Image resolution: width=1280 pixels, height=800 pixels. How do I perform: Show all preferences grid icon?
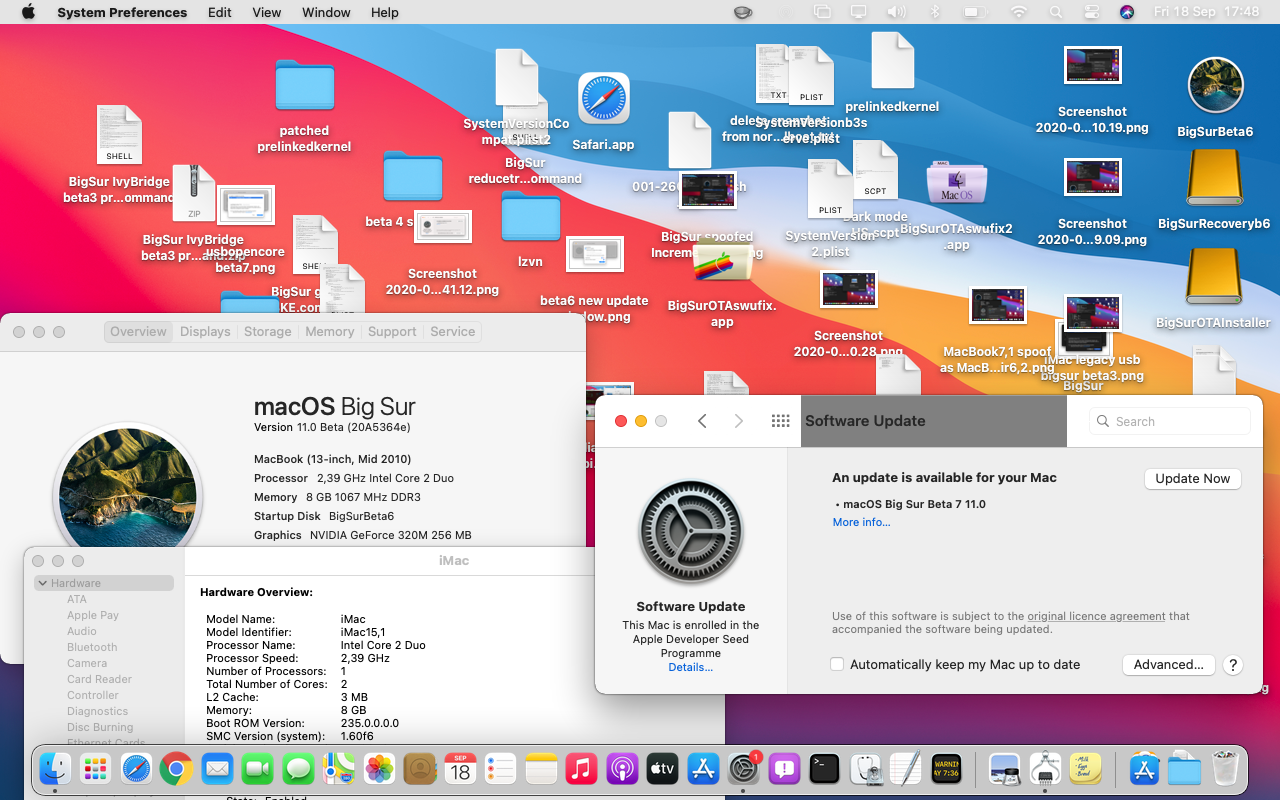[781, 421]
